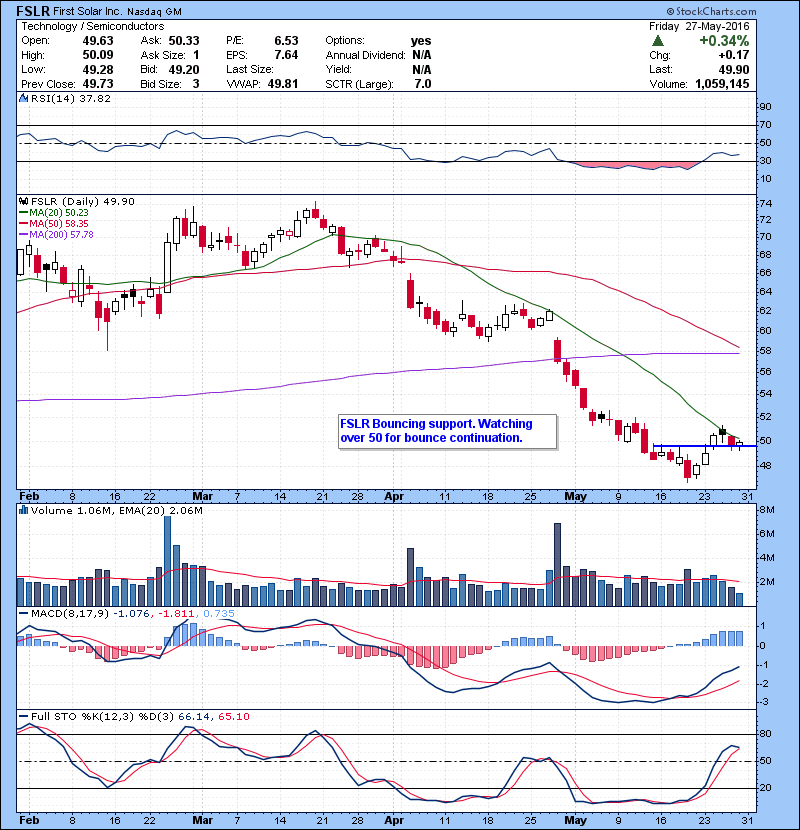Click the Volume figure 1,059,145
This screenshot has width=800, height=830.
coord(722,84)
